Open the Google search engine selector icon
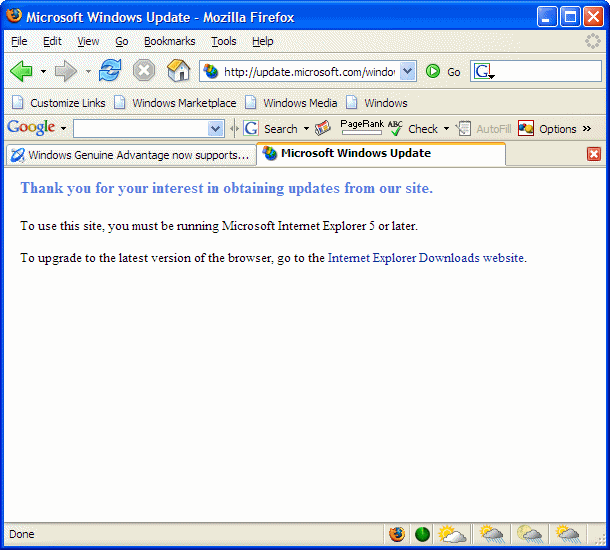The width and height of the screenshot is (610, 550). pyautogui.click(x=484, y=72)
